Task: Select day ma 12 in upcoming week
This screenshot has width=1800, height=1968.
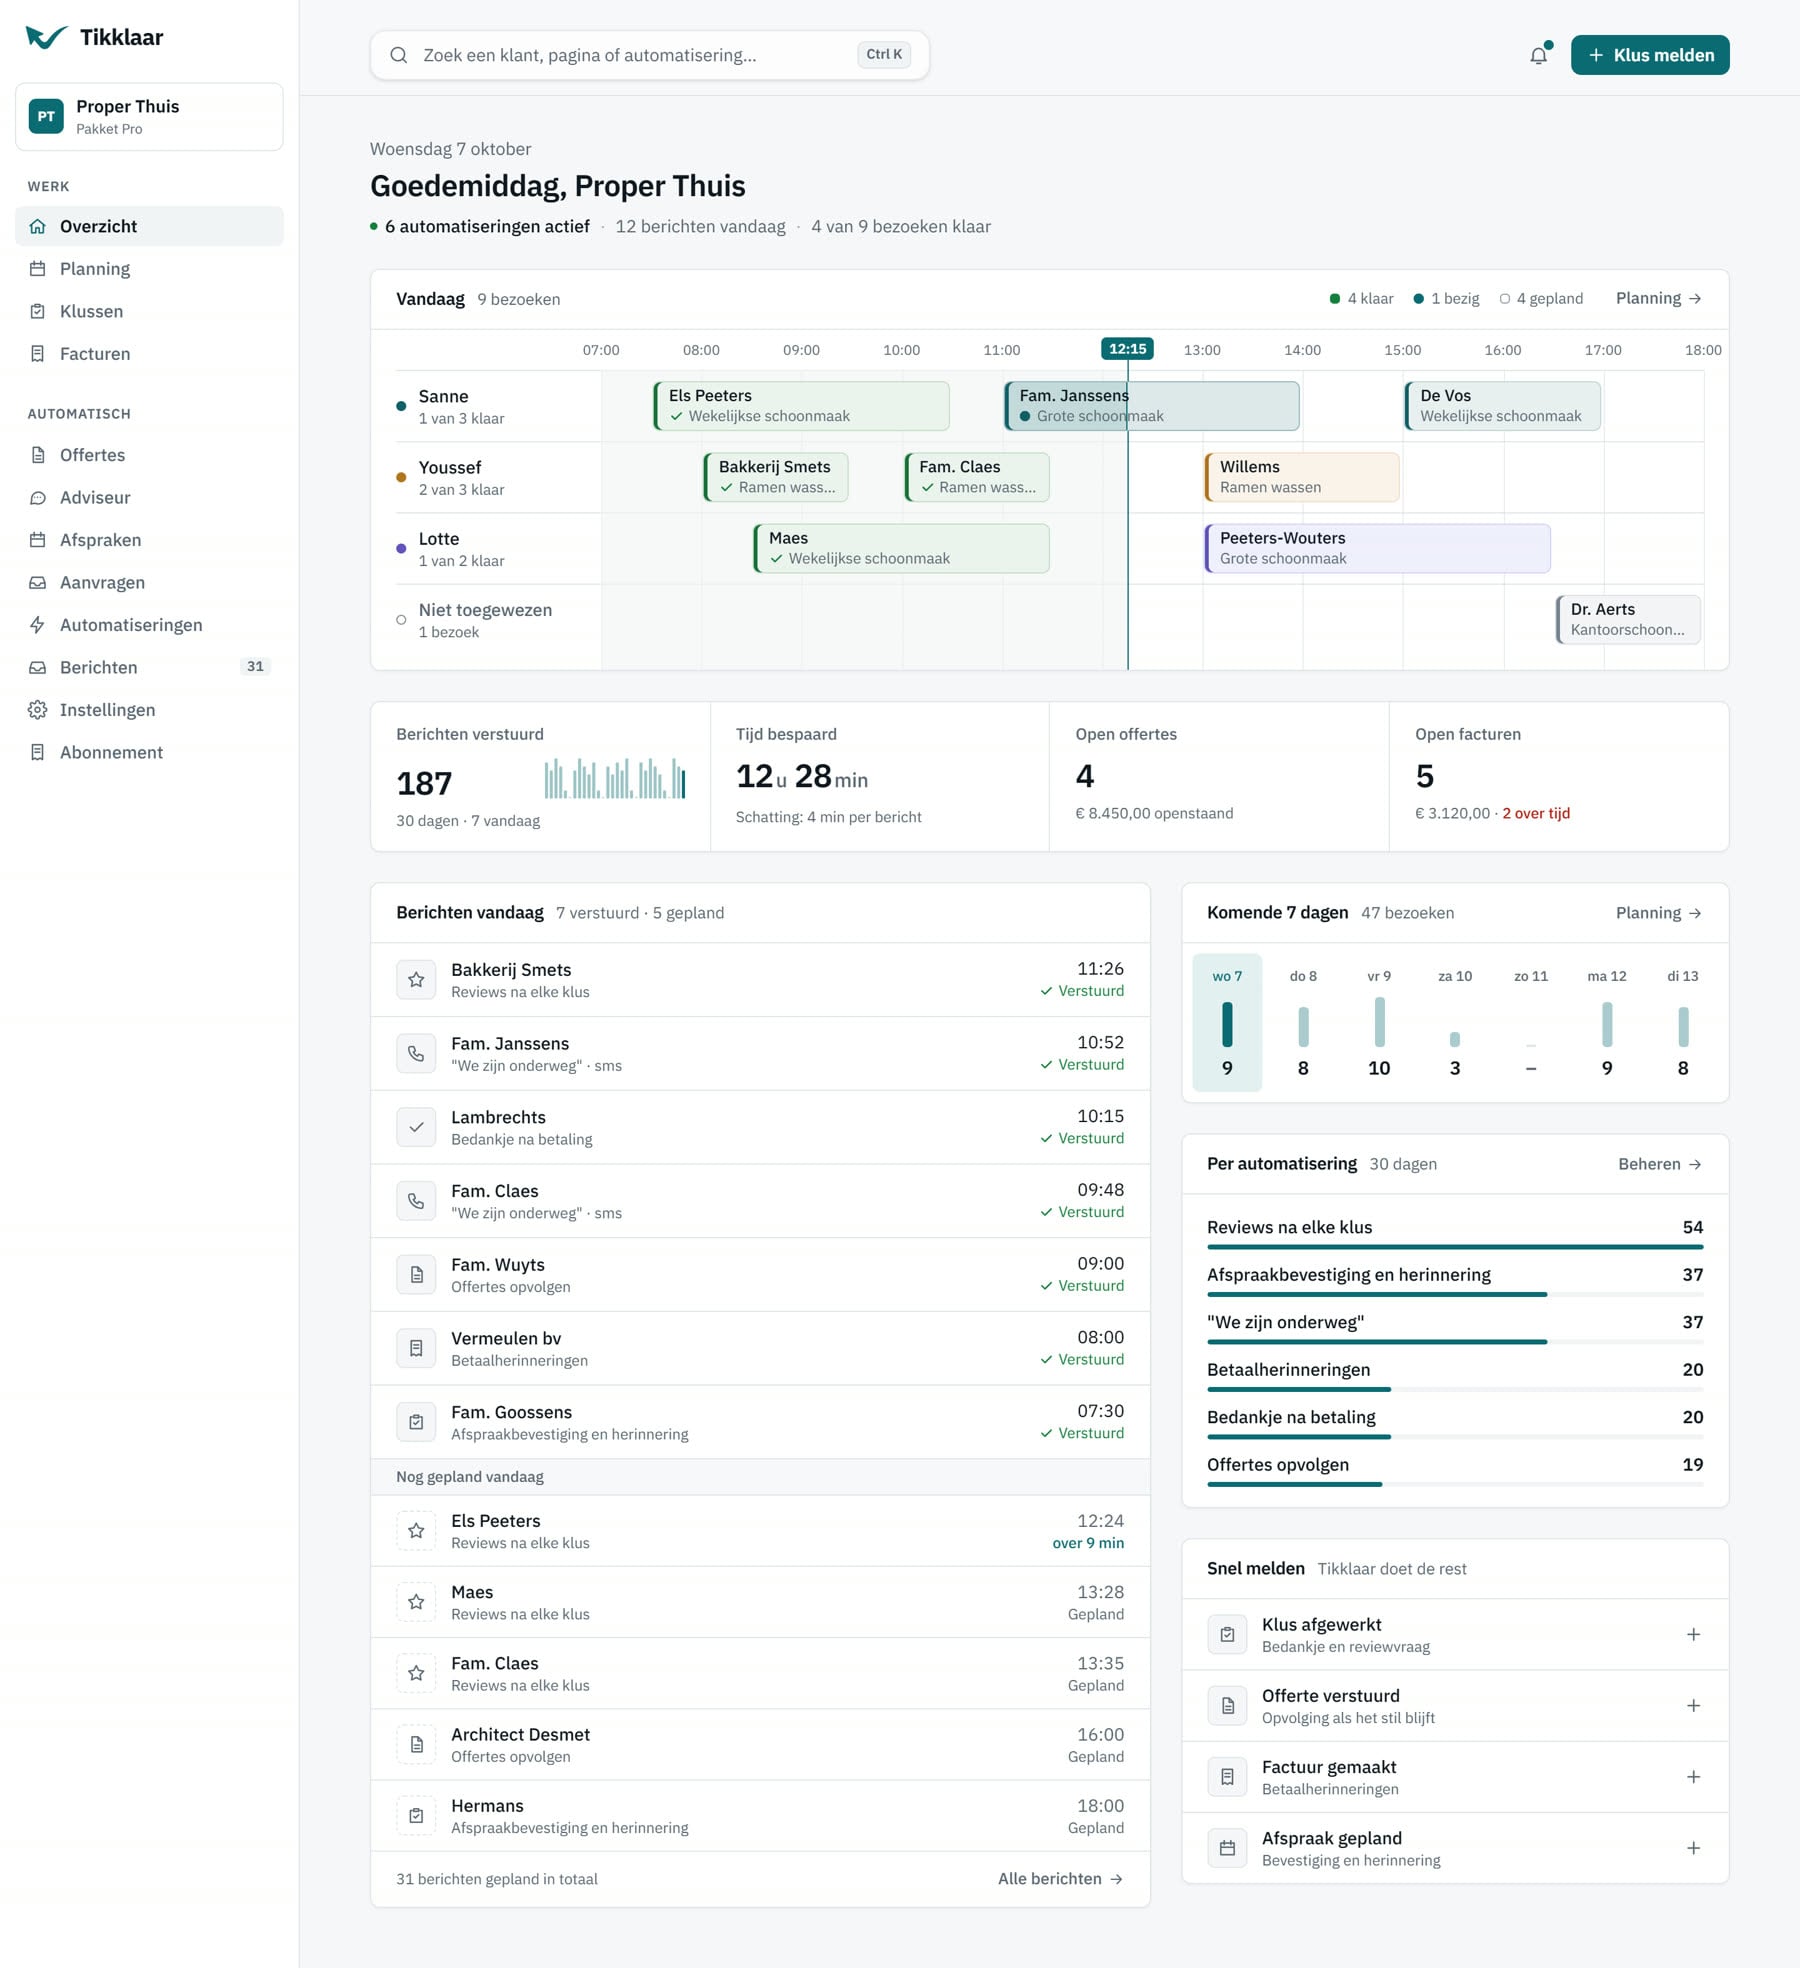Action: tap(1607, 1022)
